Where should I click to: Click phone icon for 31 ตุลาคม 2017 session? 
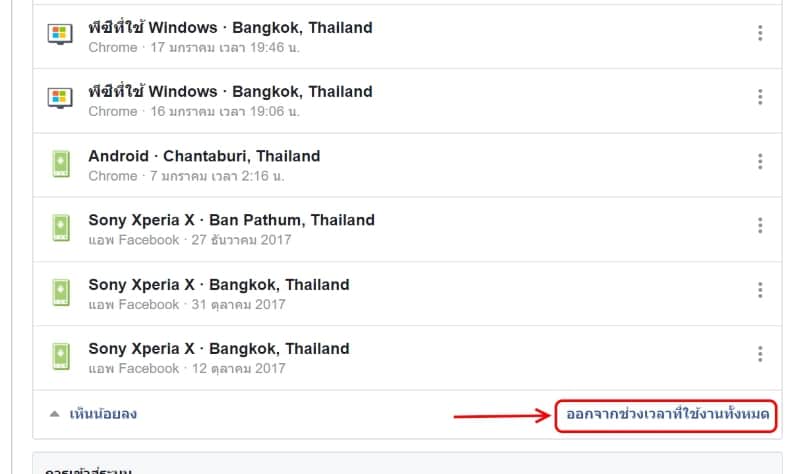pyautogui.click(x=60, y=293)
